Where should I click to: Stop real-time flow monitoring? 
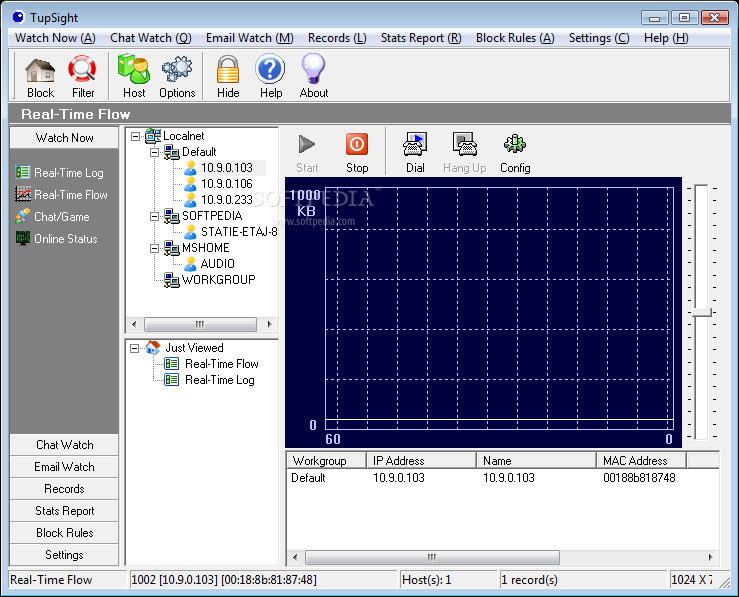point(357,144)
